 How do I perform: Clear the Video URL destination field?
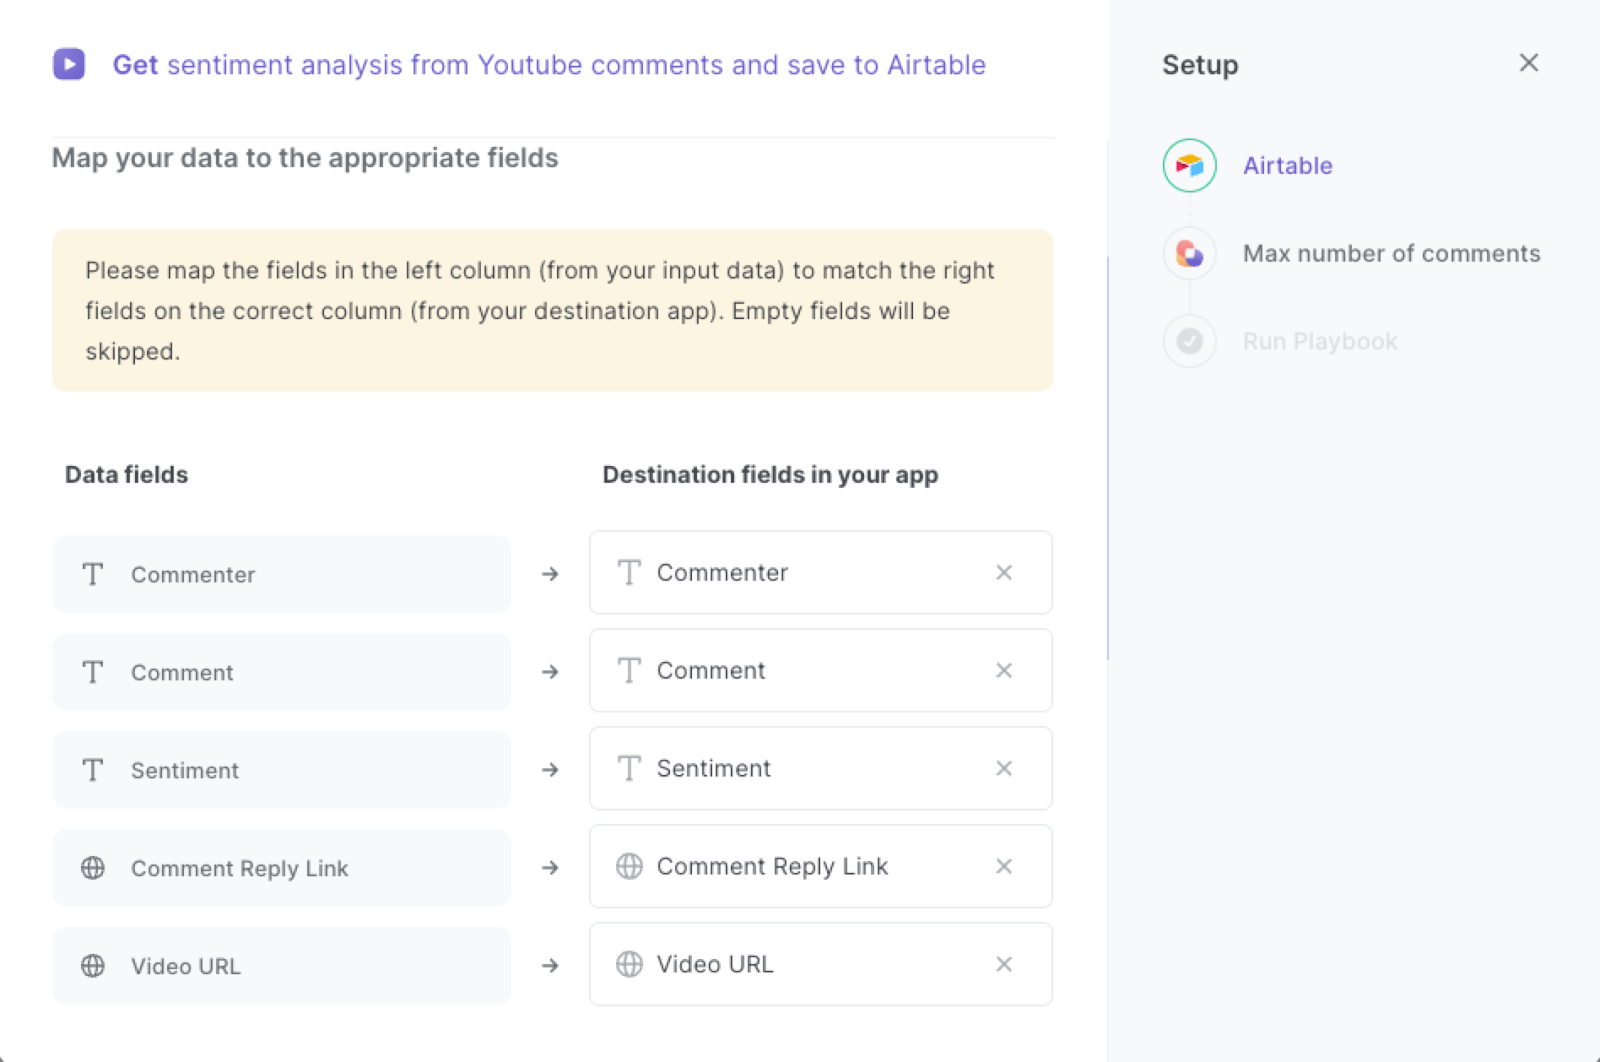point(1003,965)
